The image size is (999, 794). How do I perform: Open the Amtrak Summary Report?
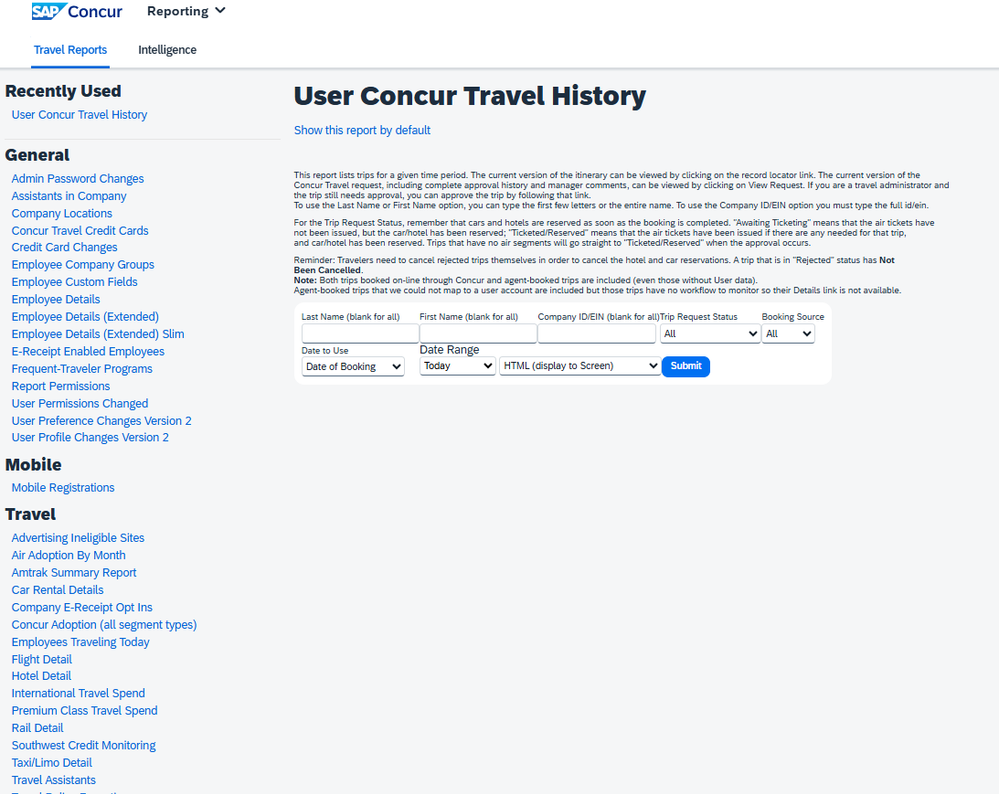click(x=74, y=572)
